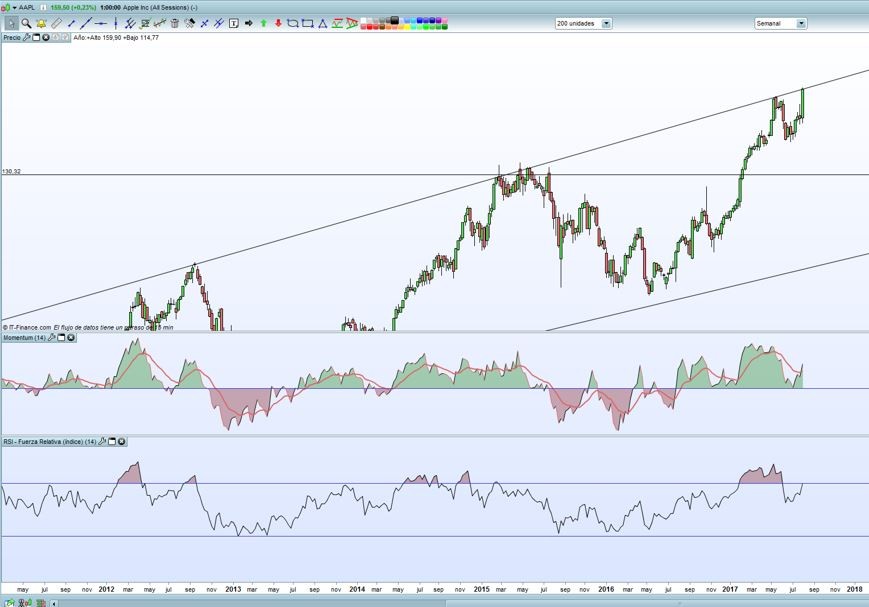Select the ruler measuring tool
The image size is (869, 607).
coord(56,23)
